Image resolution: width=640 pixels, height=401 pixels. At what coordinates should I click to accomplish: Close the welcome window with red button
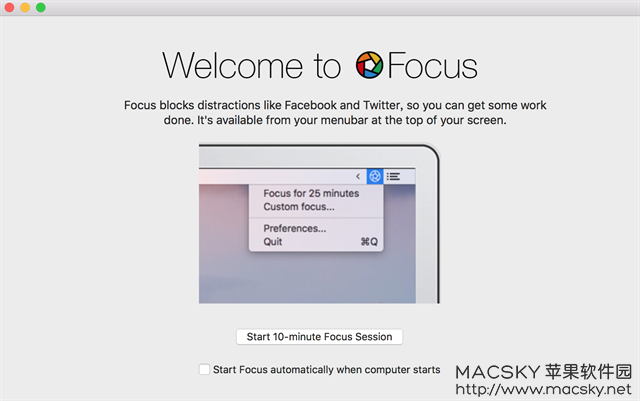tap(9, 7)
